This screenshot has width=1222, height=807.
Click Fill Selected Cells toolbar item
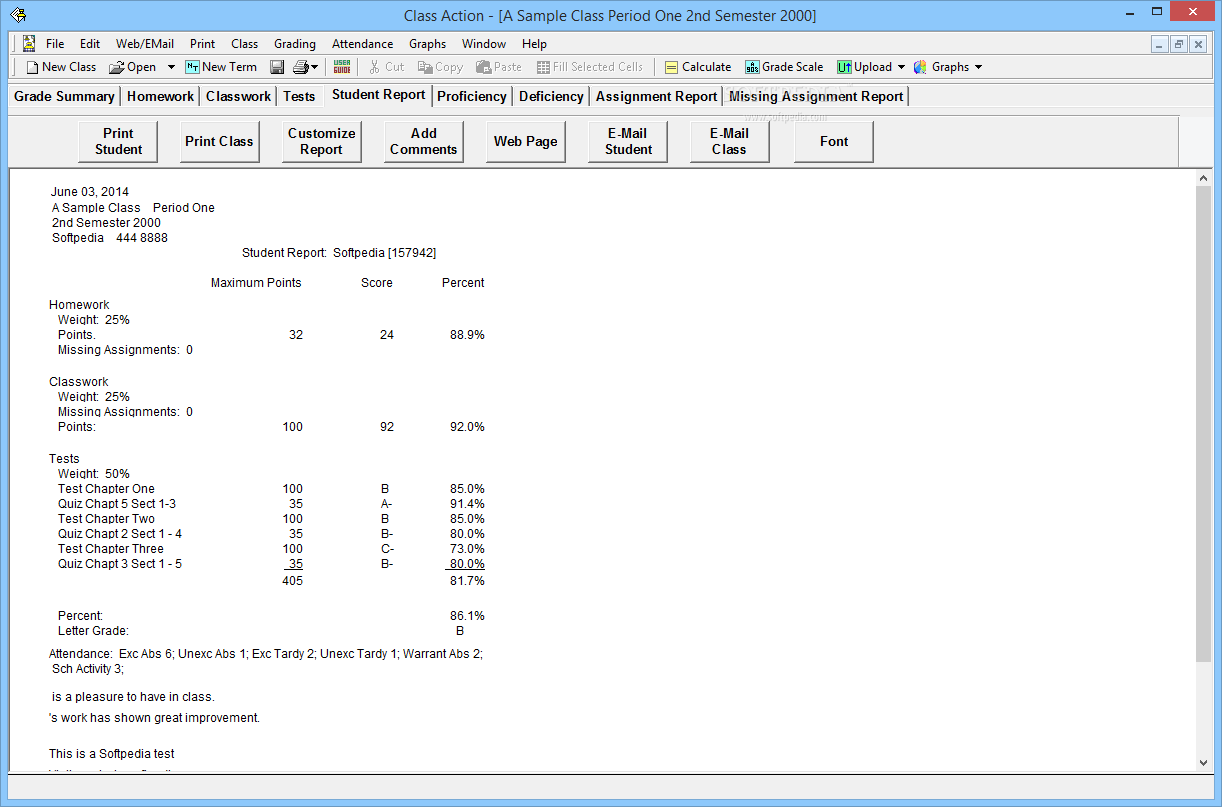[590, 67]
